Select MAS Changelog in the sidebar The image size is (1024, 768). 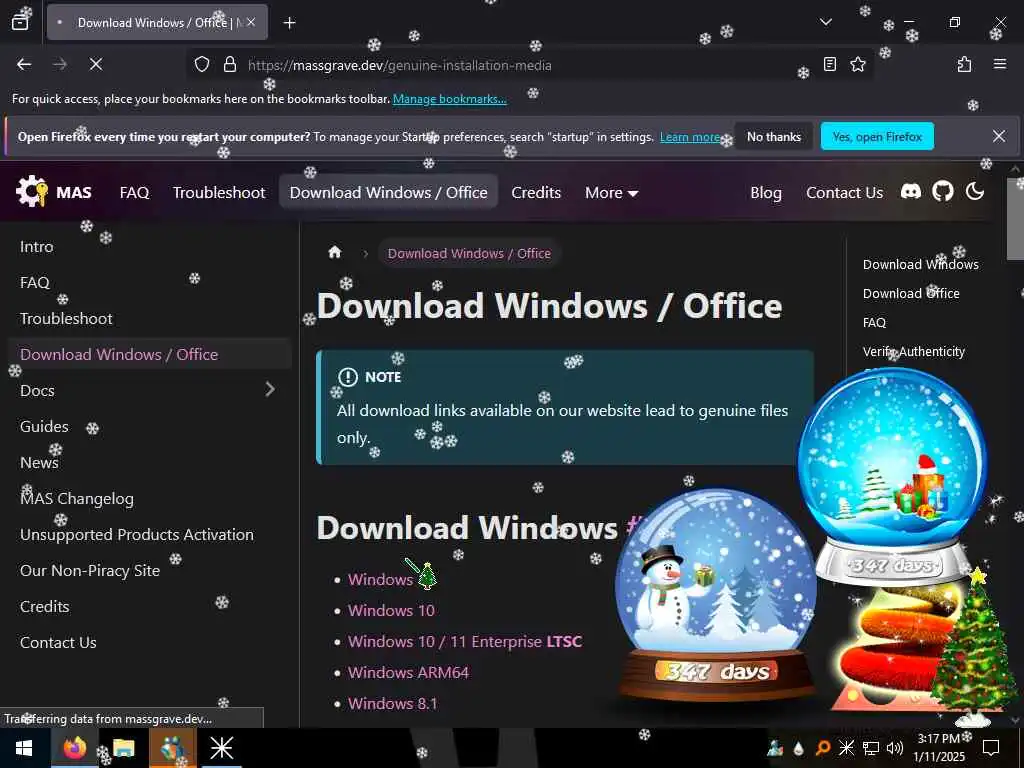point(77,498)
